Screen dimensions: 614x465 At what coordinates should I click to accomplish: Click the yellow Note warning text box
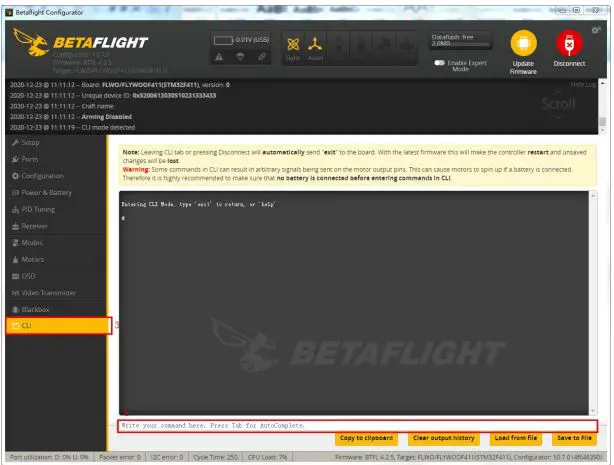(x=357, y=165)
